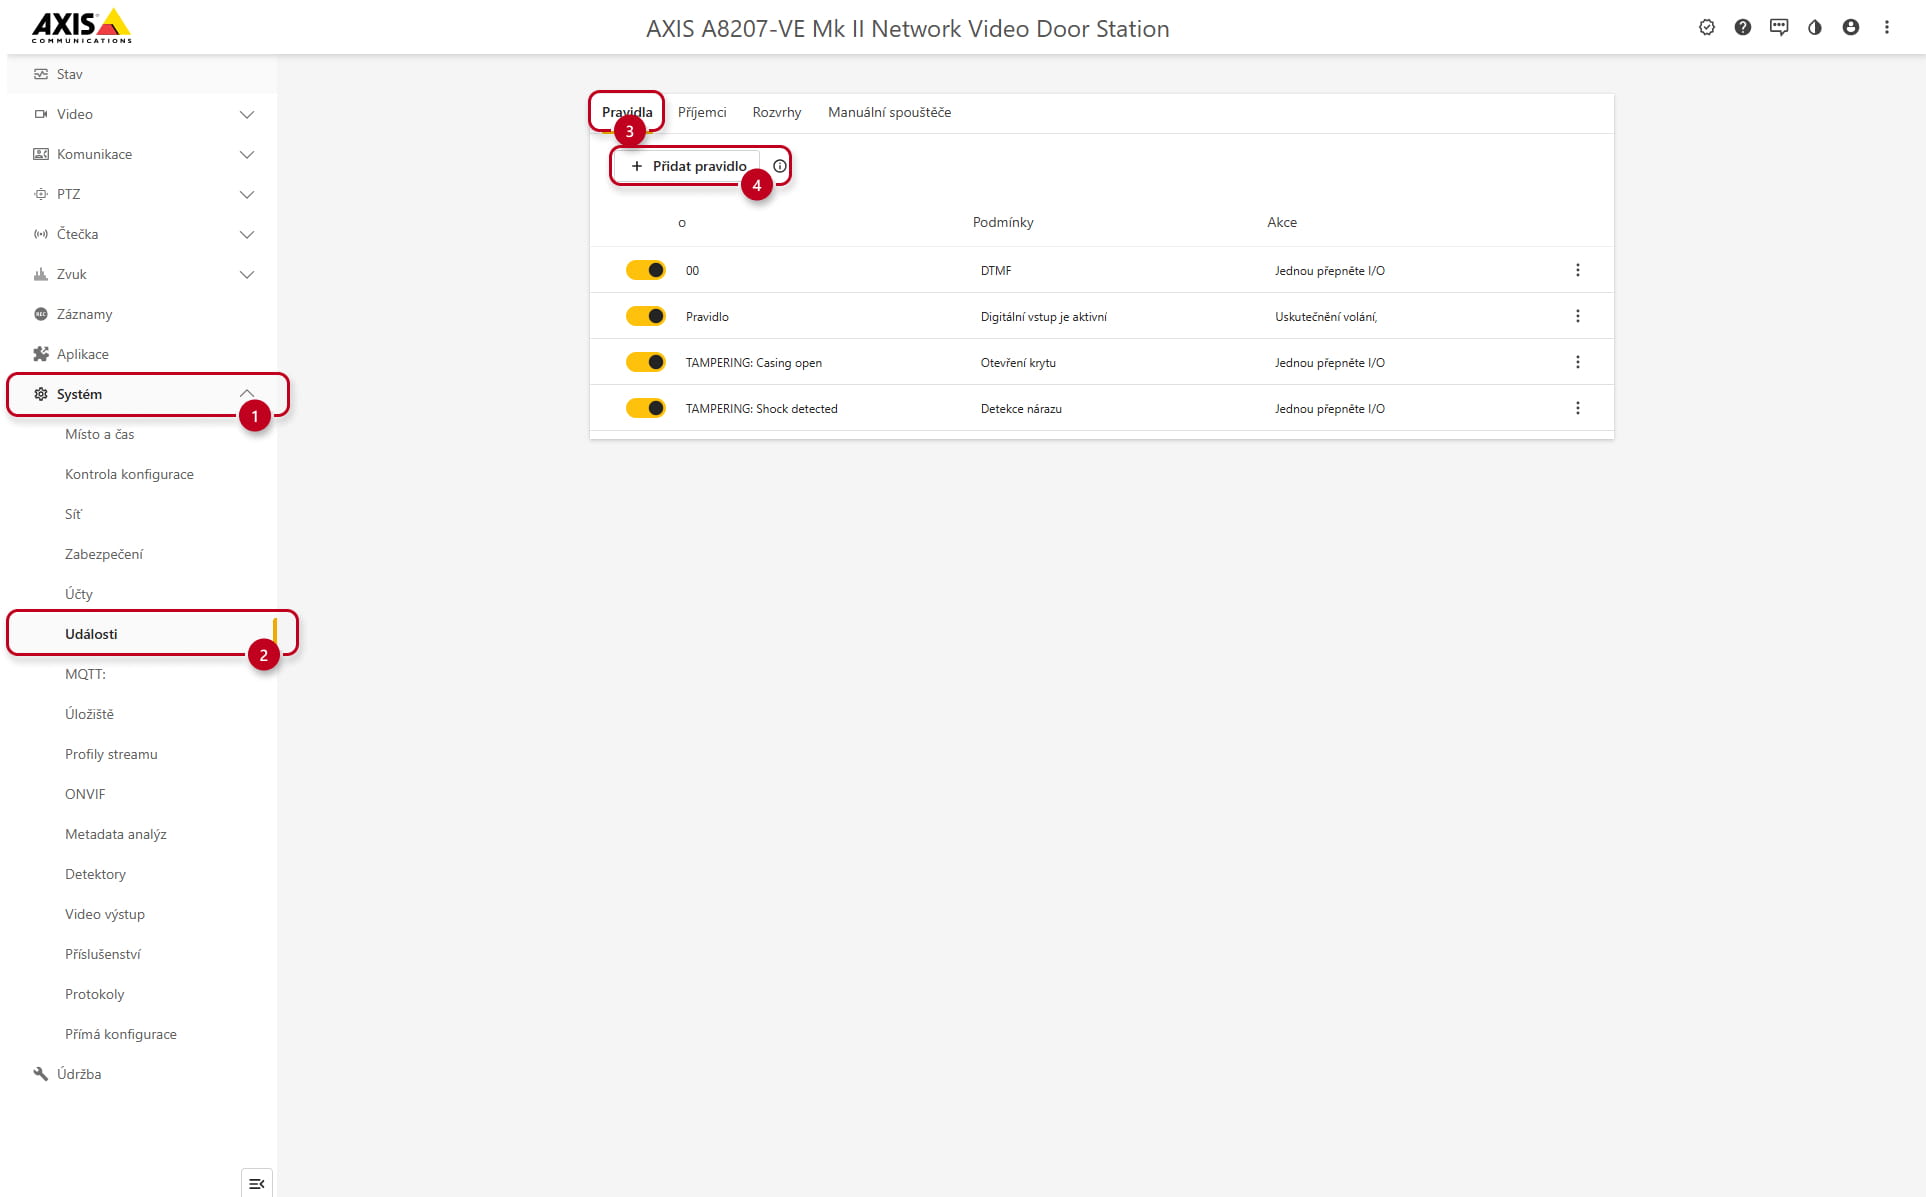
Task: Disable the rule named 00
Action: (646, 270)
